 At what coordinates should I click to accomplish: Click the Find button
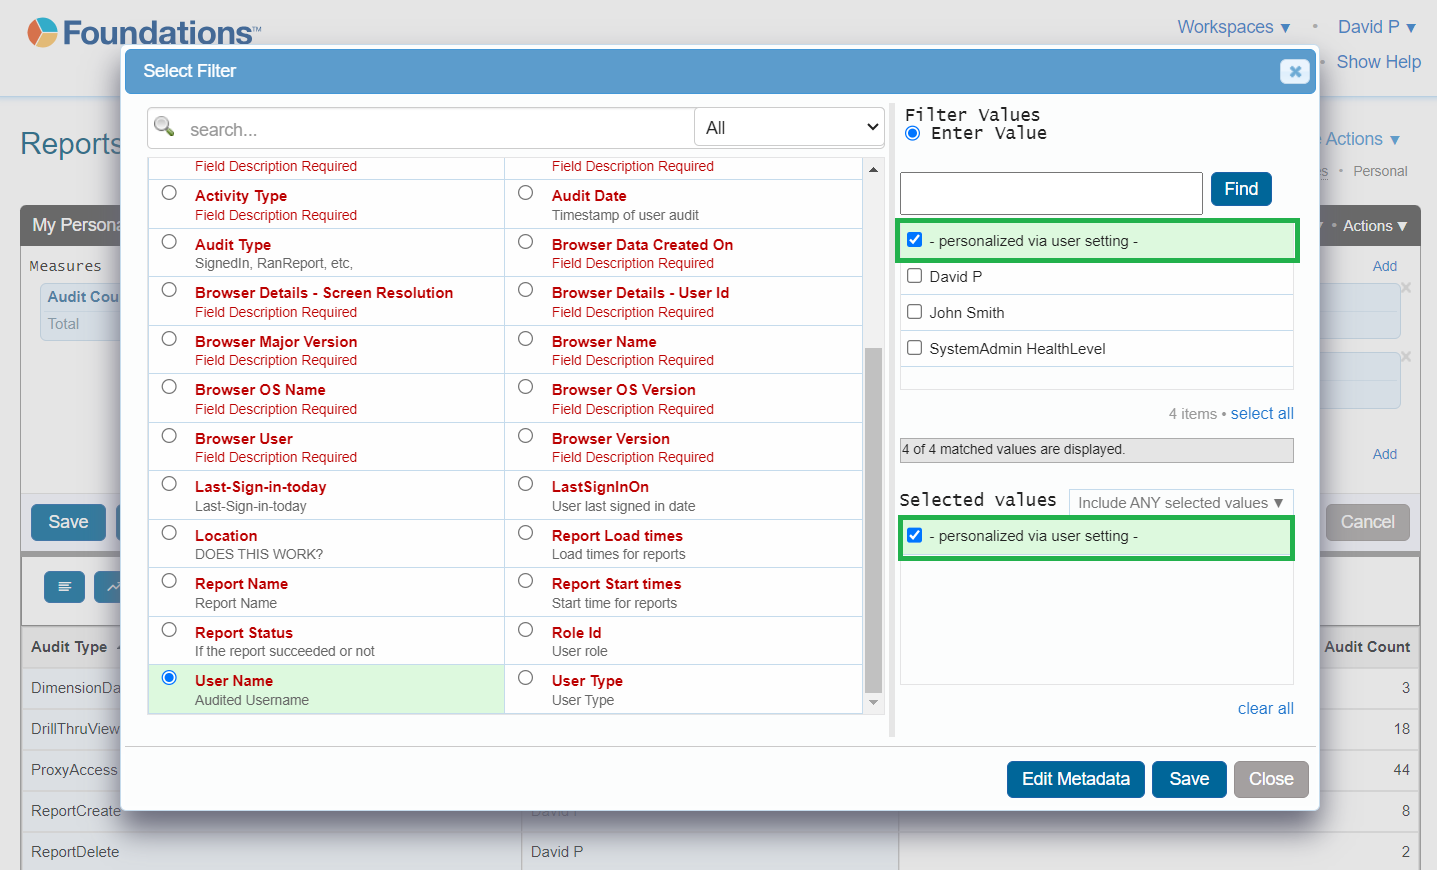click(1240, 189)
